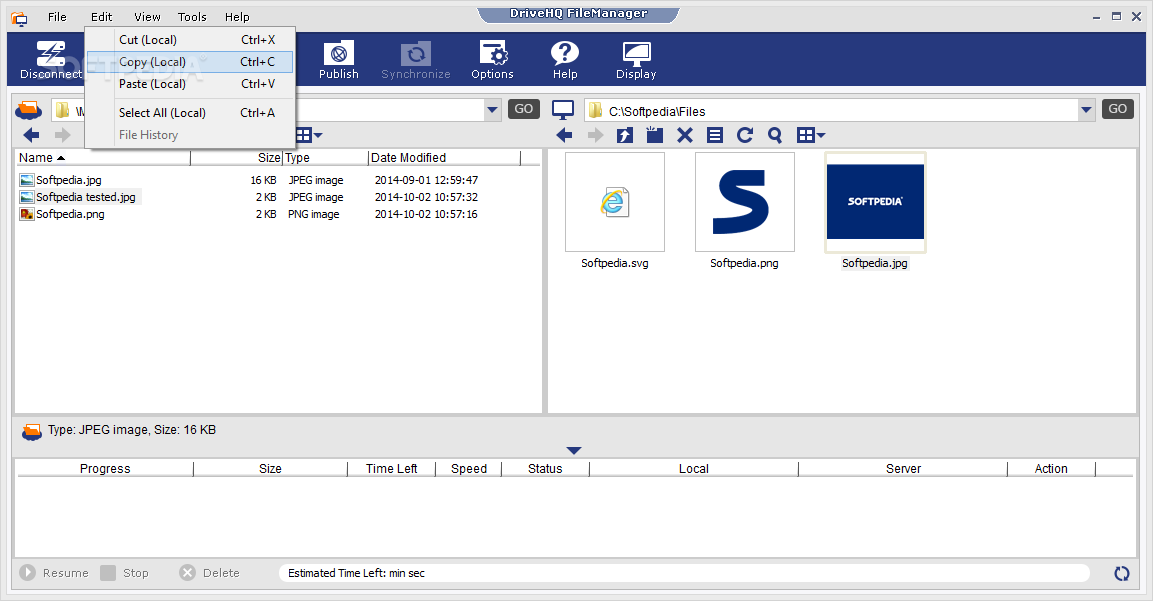Create a new folder in local pane
Screen dimensions: 1153x601
[x=654, y=135]
